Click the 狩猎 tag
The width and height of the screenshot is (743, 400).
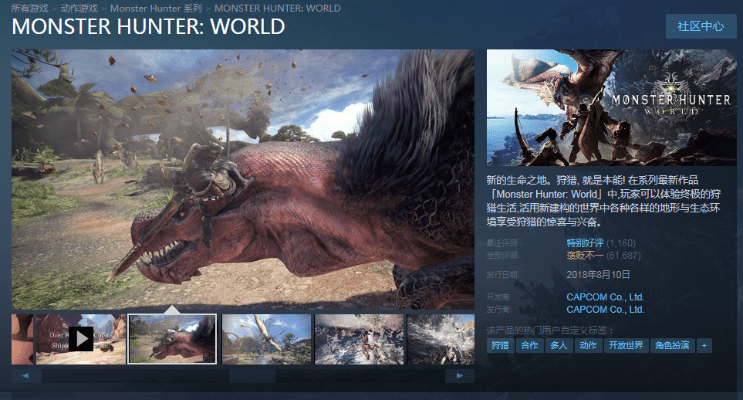point(499,345)
